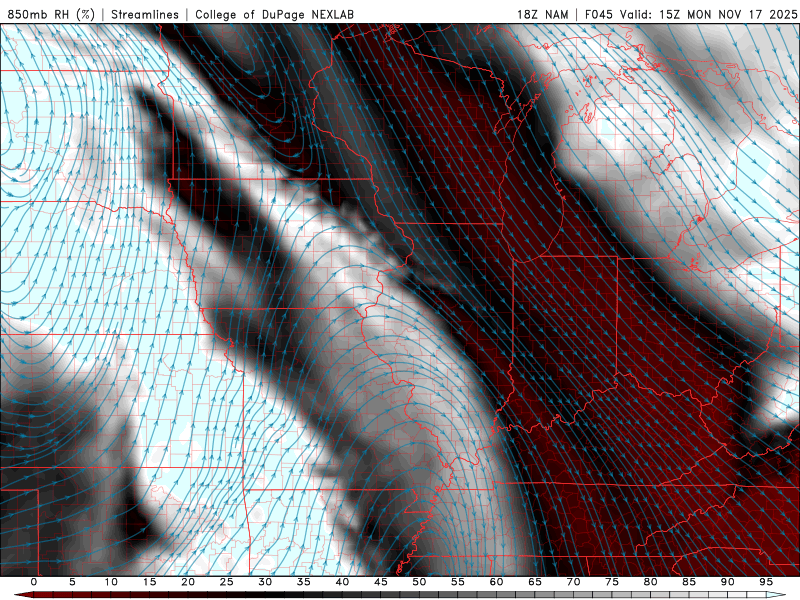This screenshot has width=800, height=600.
Task: Click the "15" value on the RH scale
Action: (x=149, y=582)
